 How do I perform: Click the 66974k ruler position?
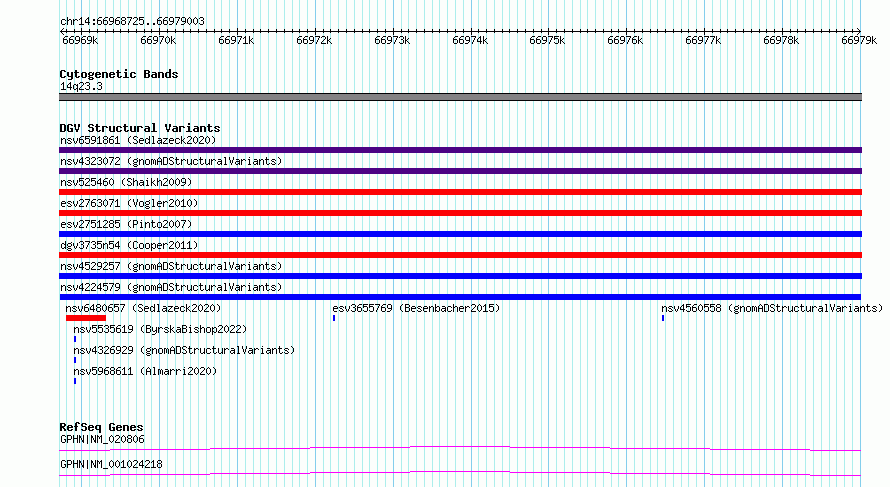pos(470,40)
